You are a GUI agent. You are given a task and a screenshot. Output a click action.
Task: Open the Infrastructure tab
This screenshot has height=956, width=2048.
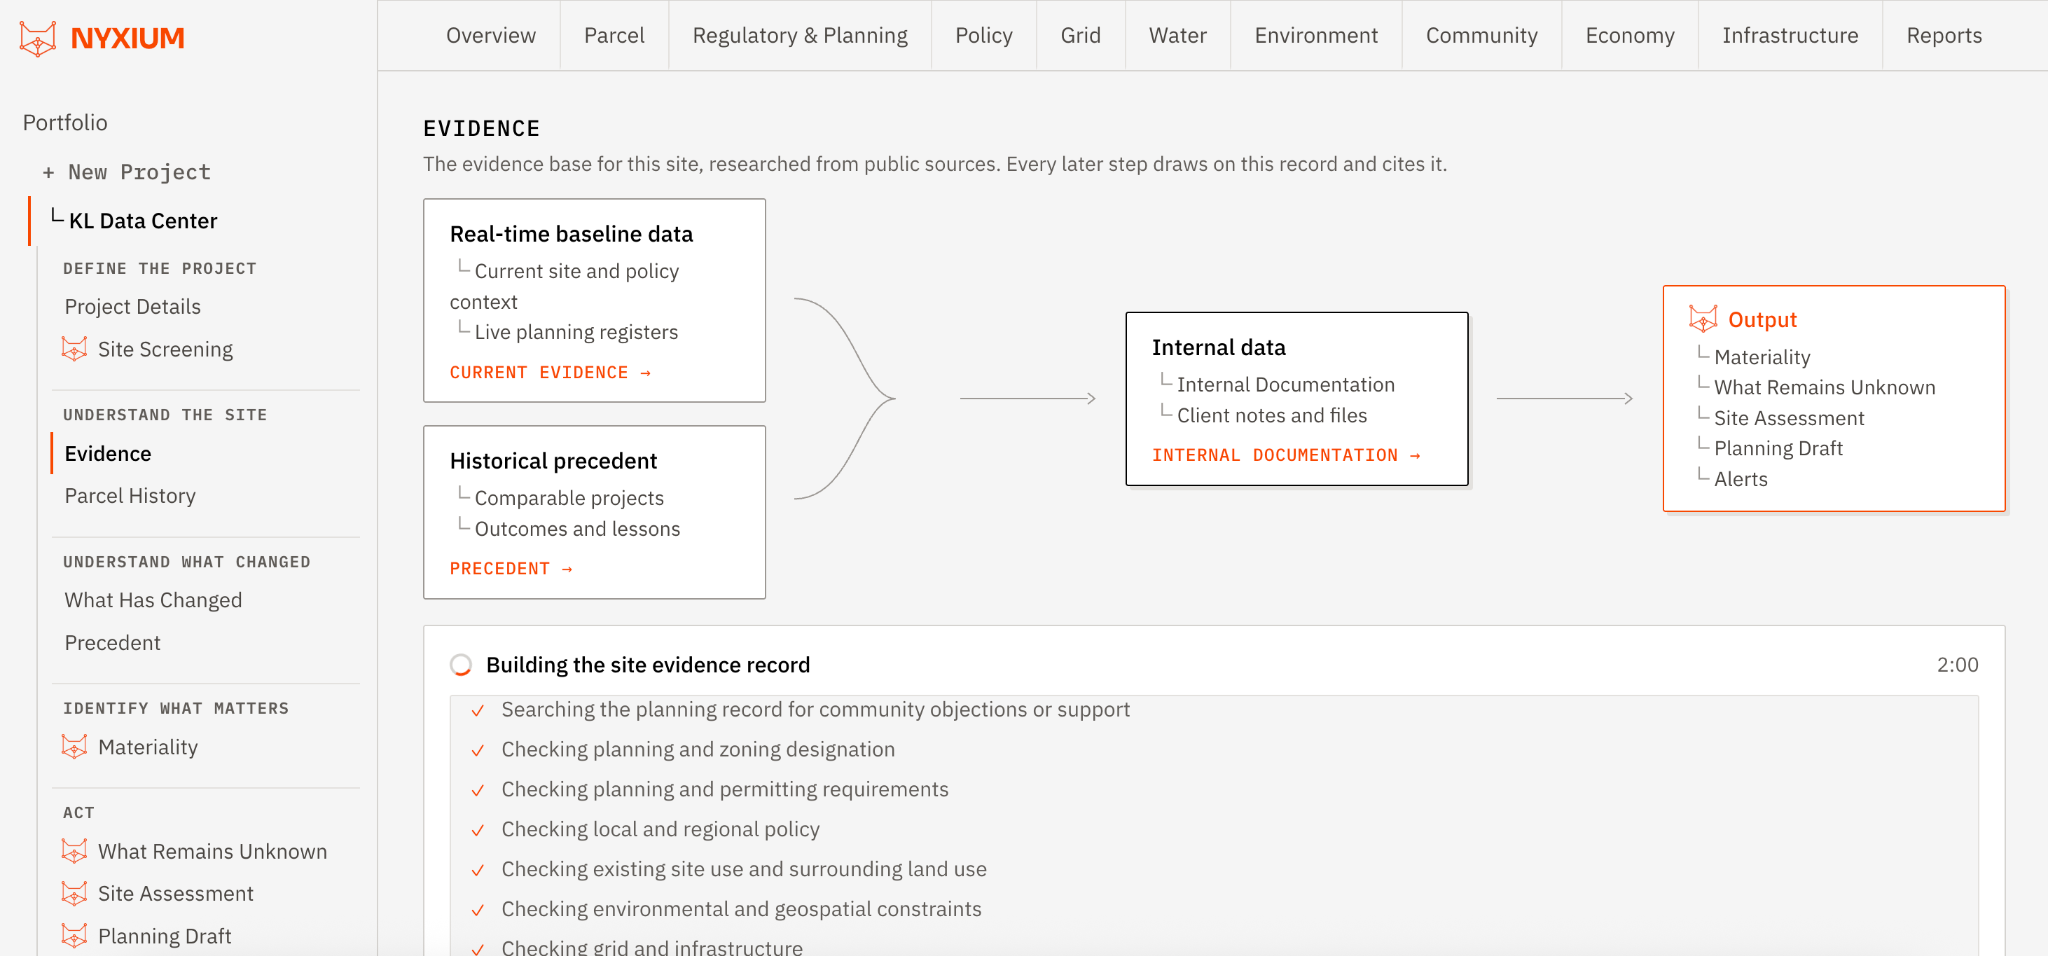pyautogui.click(x=1790, y=35)
